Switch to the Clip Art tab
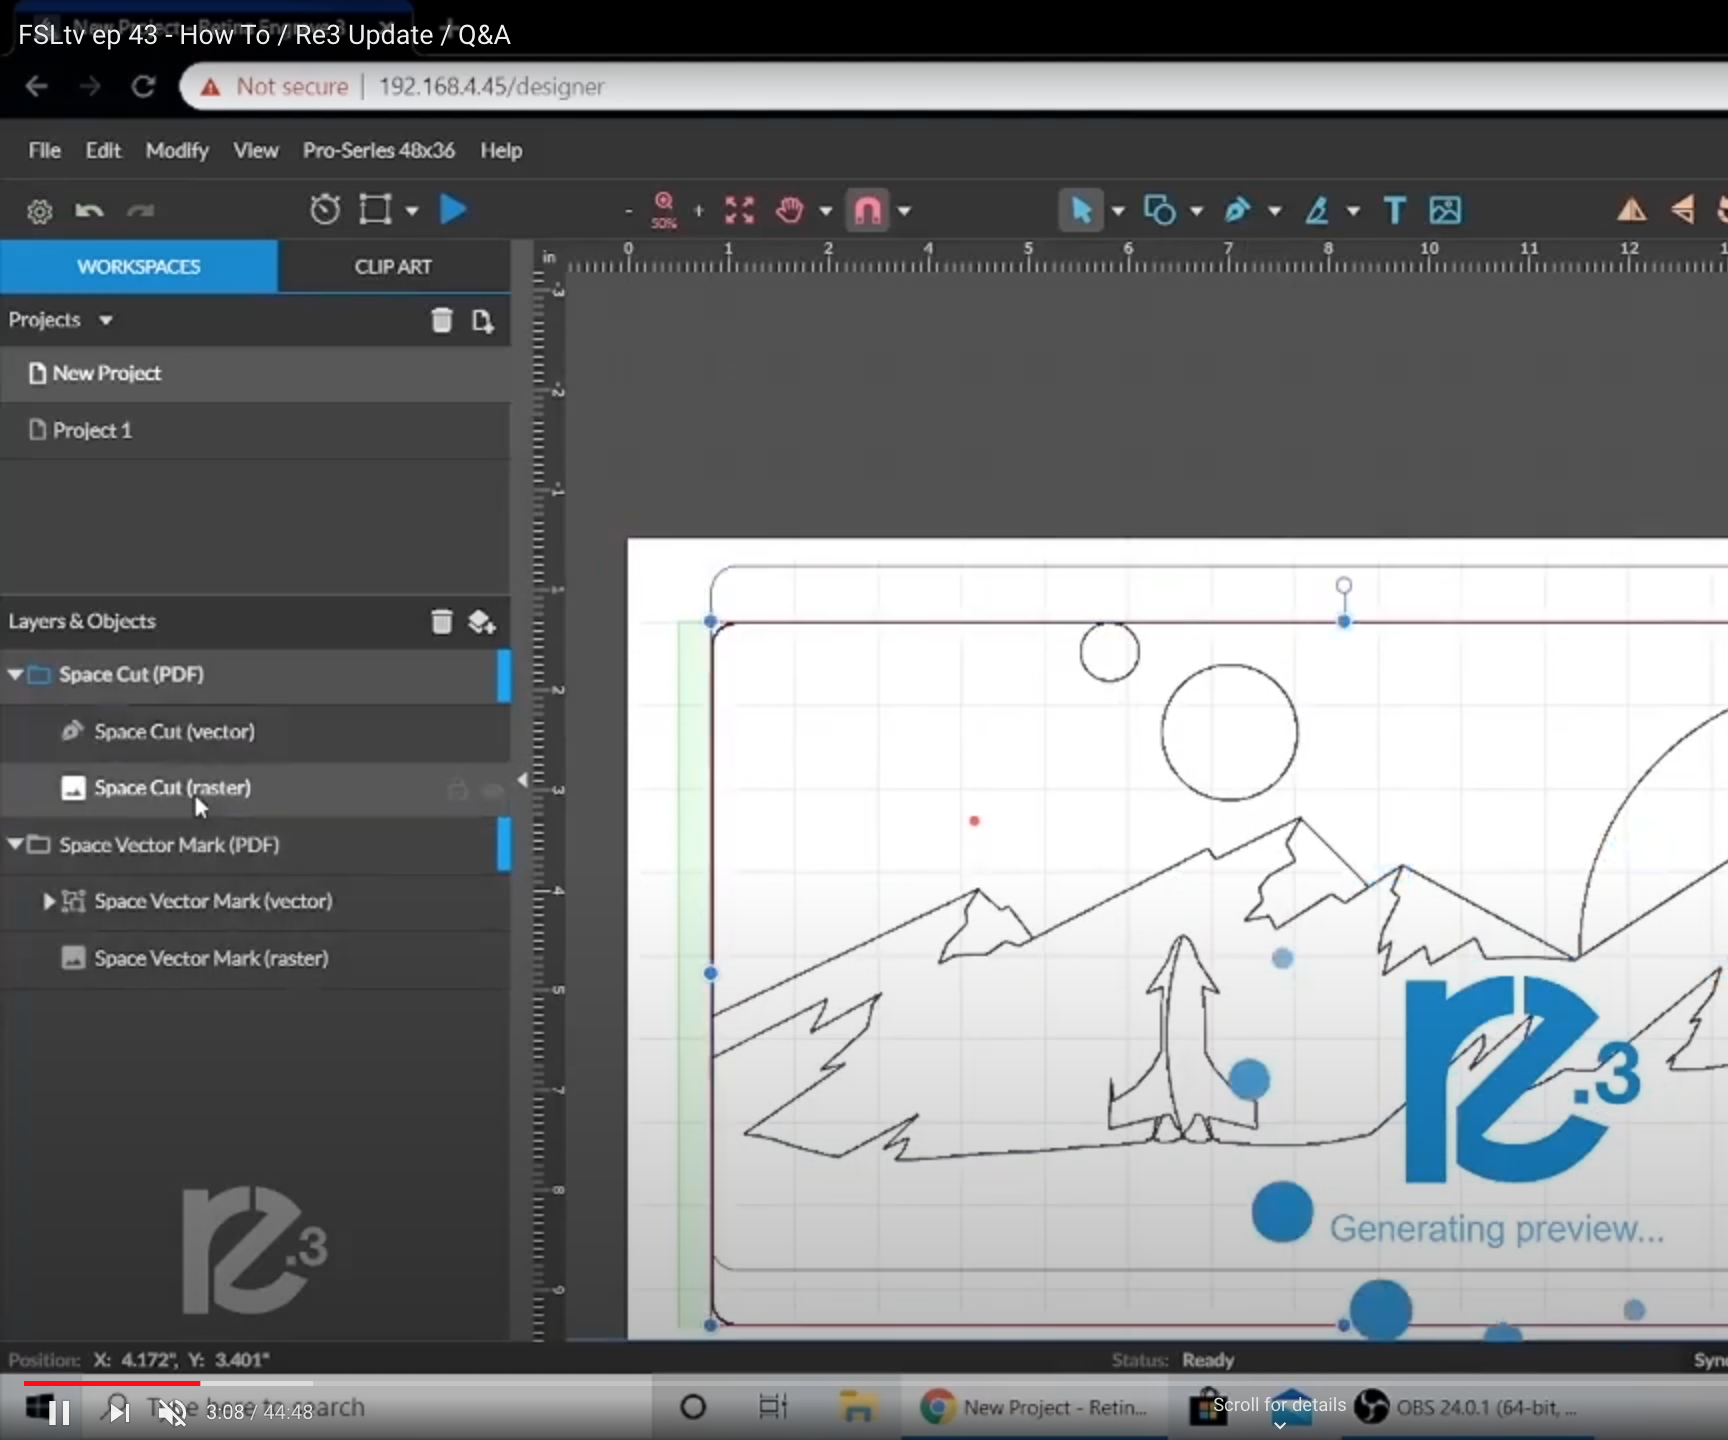The width and height of the screenshot is (1728, 1440). pyautogui.click(x=393, y=267)
